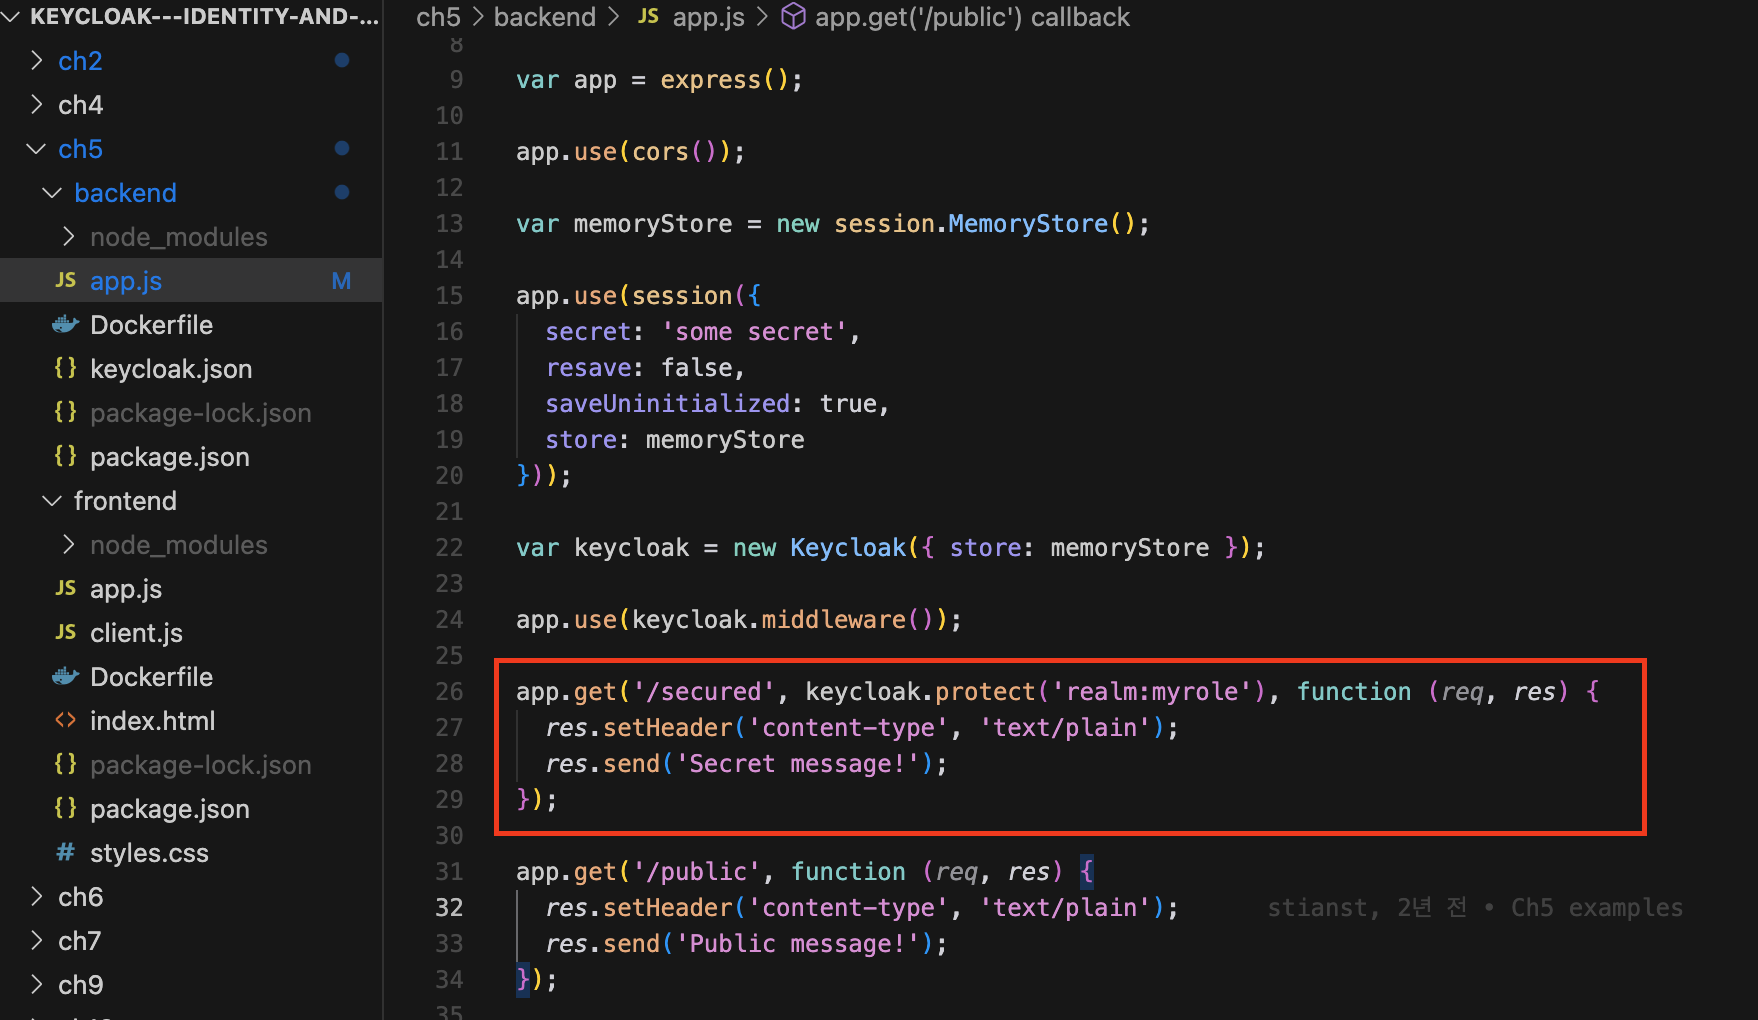Click modified dot badge on backend folder

(x=342, y=193)
